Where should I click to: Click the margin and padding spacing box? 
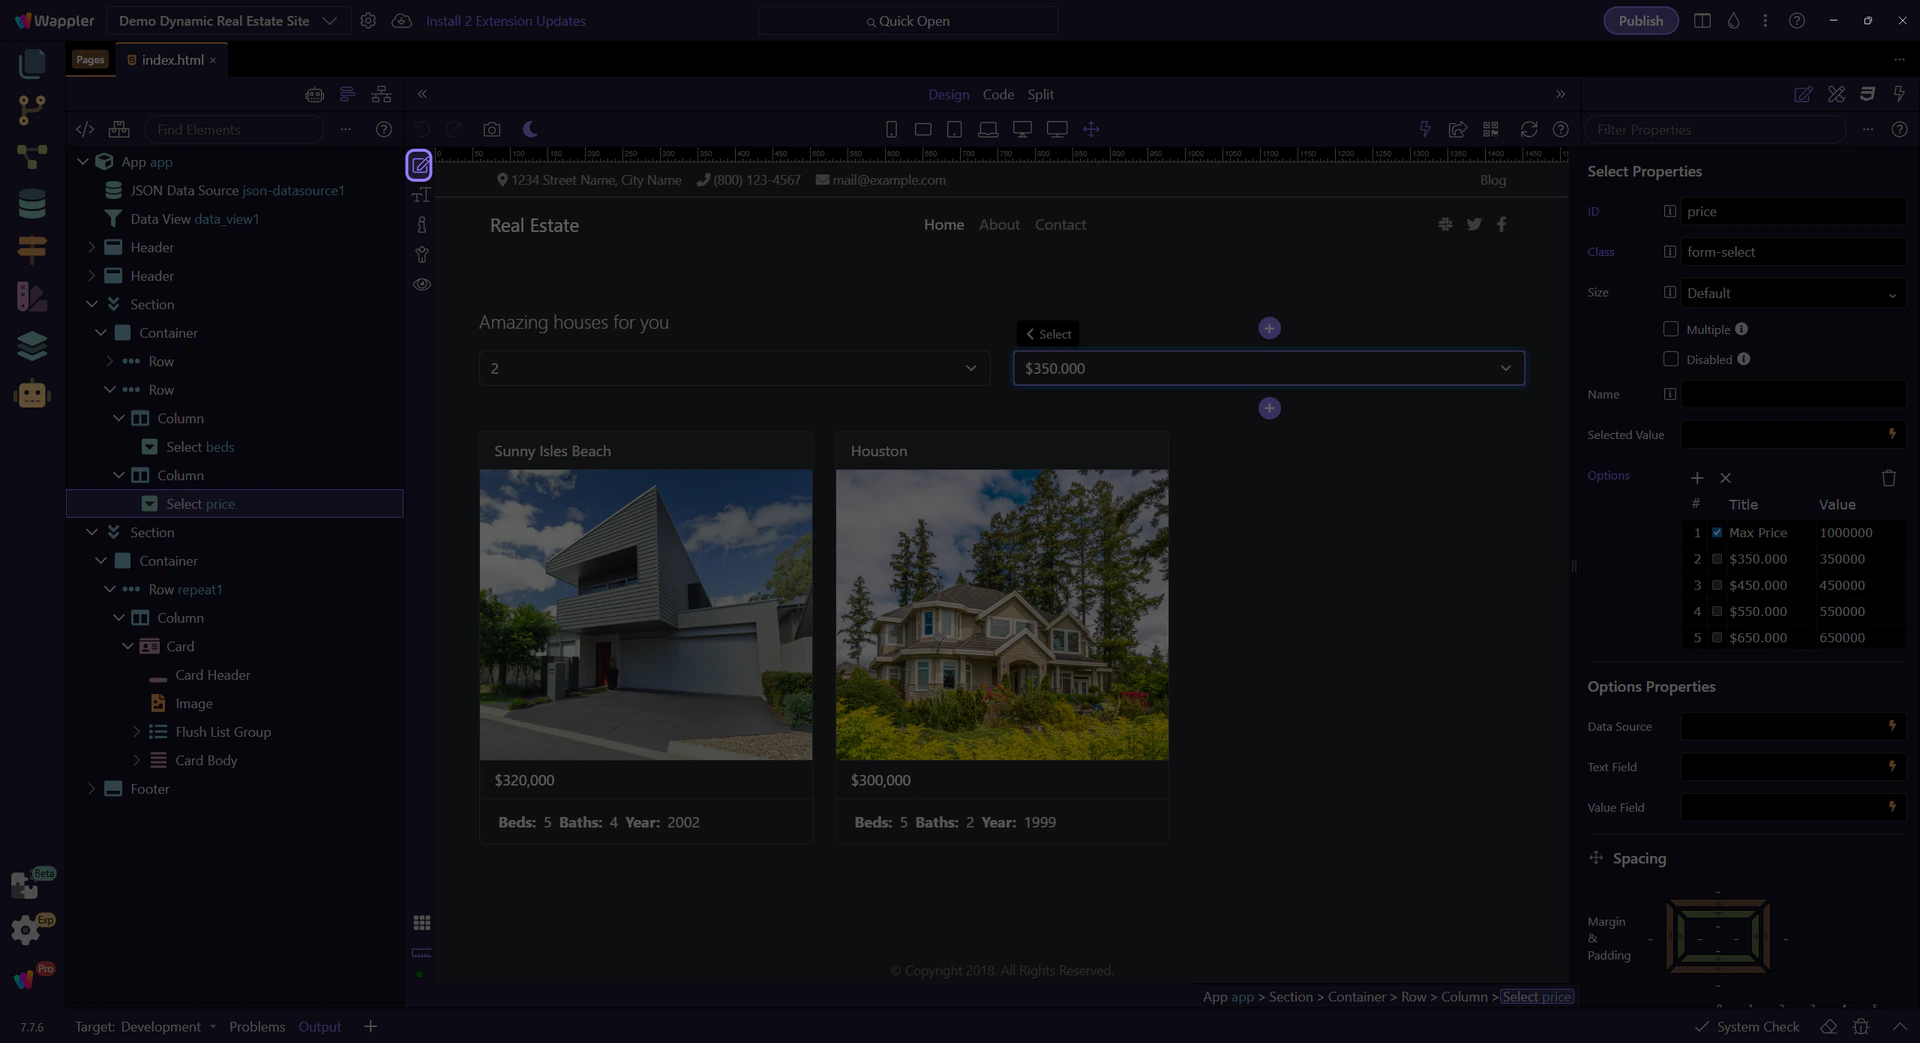click(x=1718, y=937)
